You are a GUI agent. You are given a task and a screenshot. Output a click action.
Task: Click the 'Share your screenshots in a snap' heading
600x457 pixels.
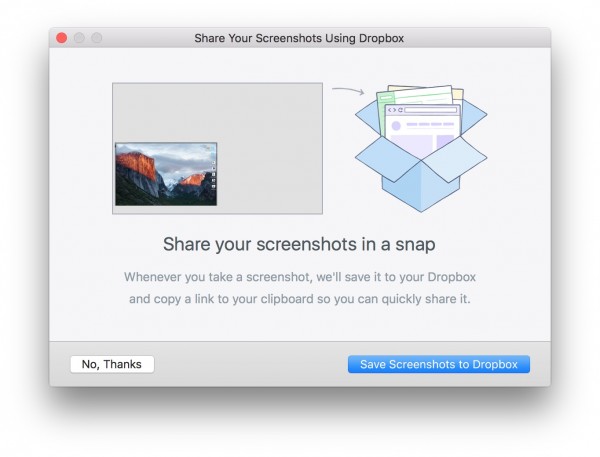299,244
